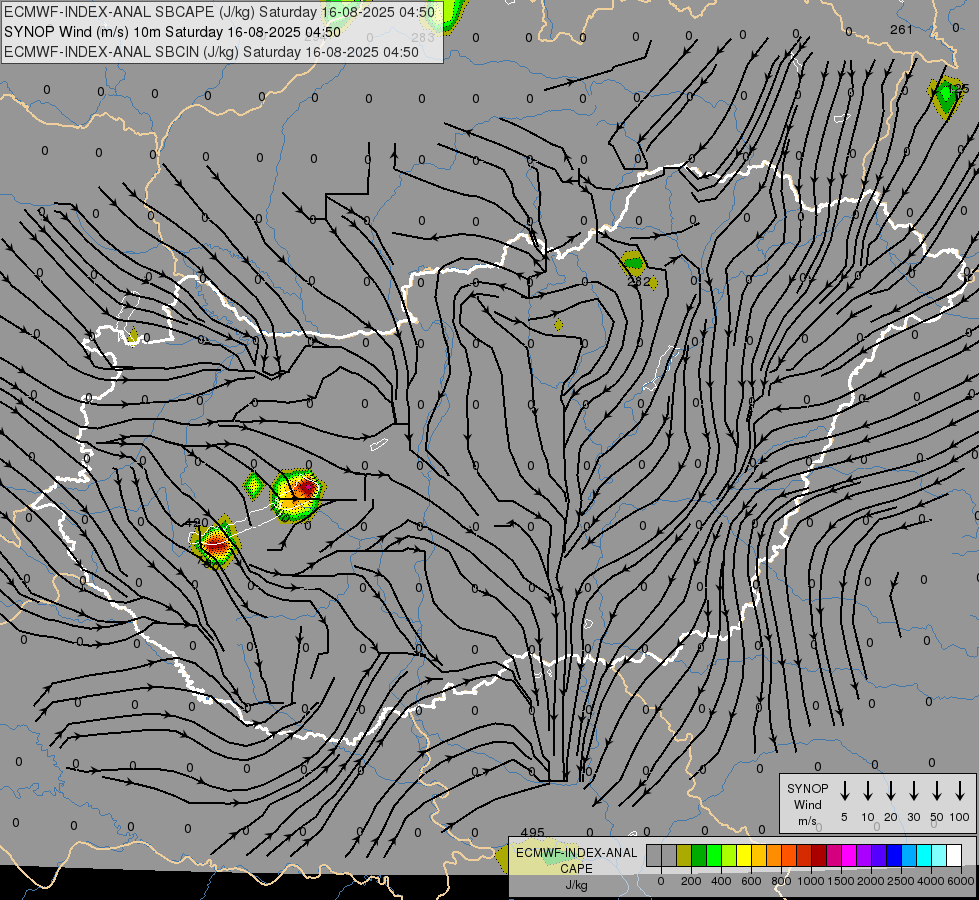Screen dimensions: 979x900
Task: Pick the dark green CAPE legend swatch
Action: [x=699, y=855]
